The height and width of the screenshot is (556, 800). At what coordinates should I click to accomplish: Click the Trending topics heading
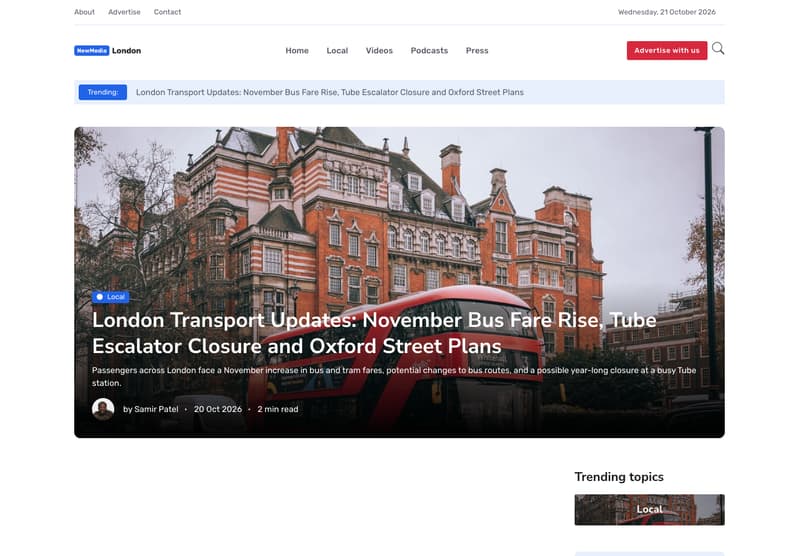pos(619,477)
